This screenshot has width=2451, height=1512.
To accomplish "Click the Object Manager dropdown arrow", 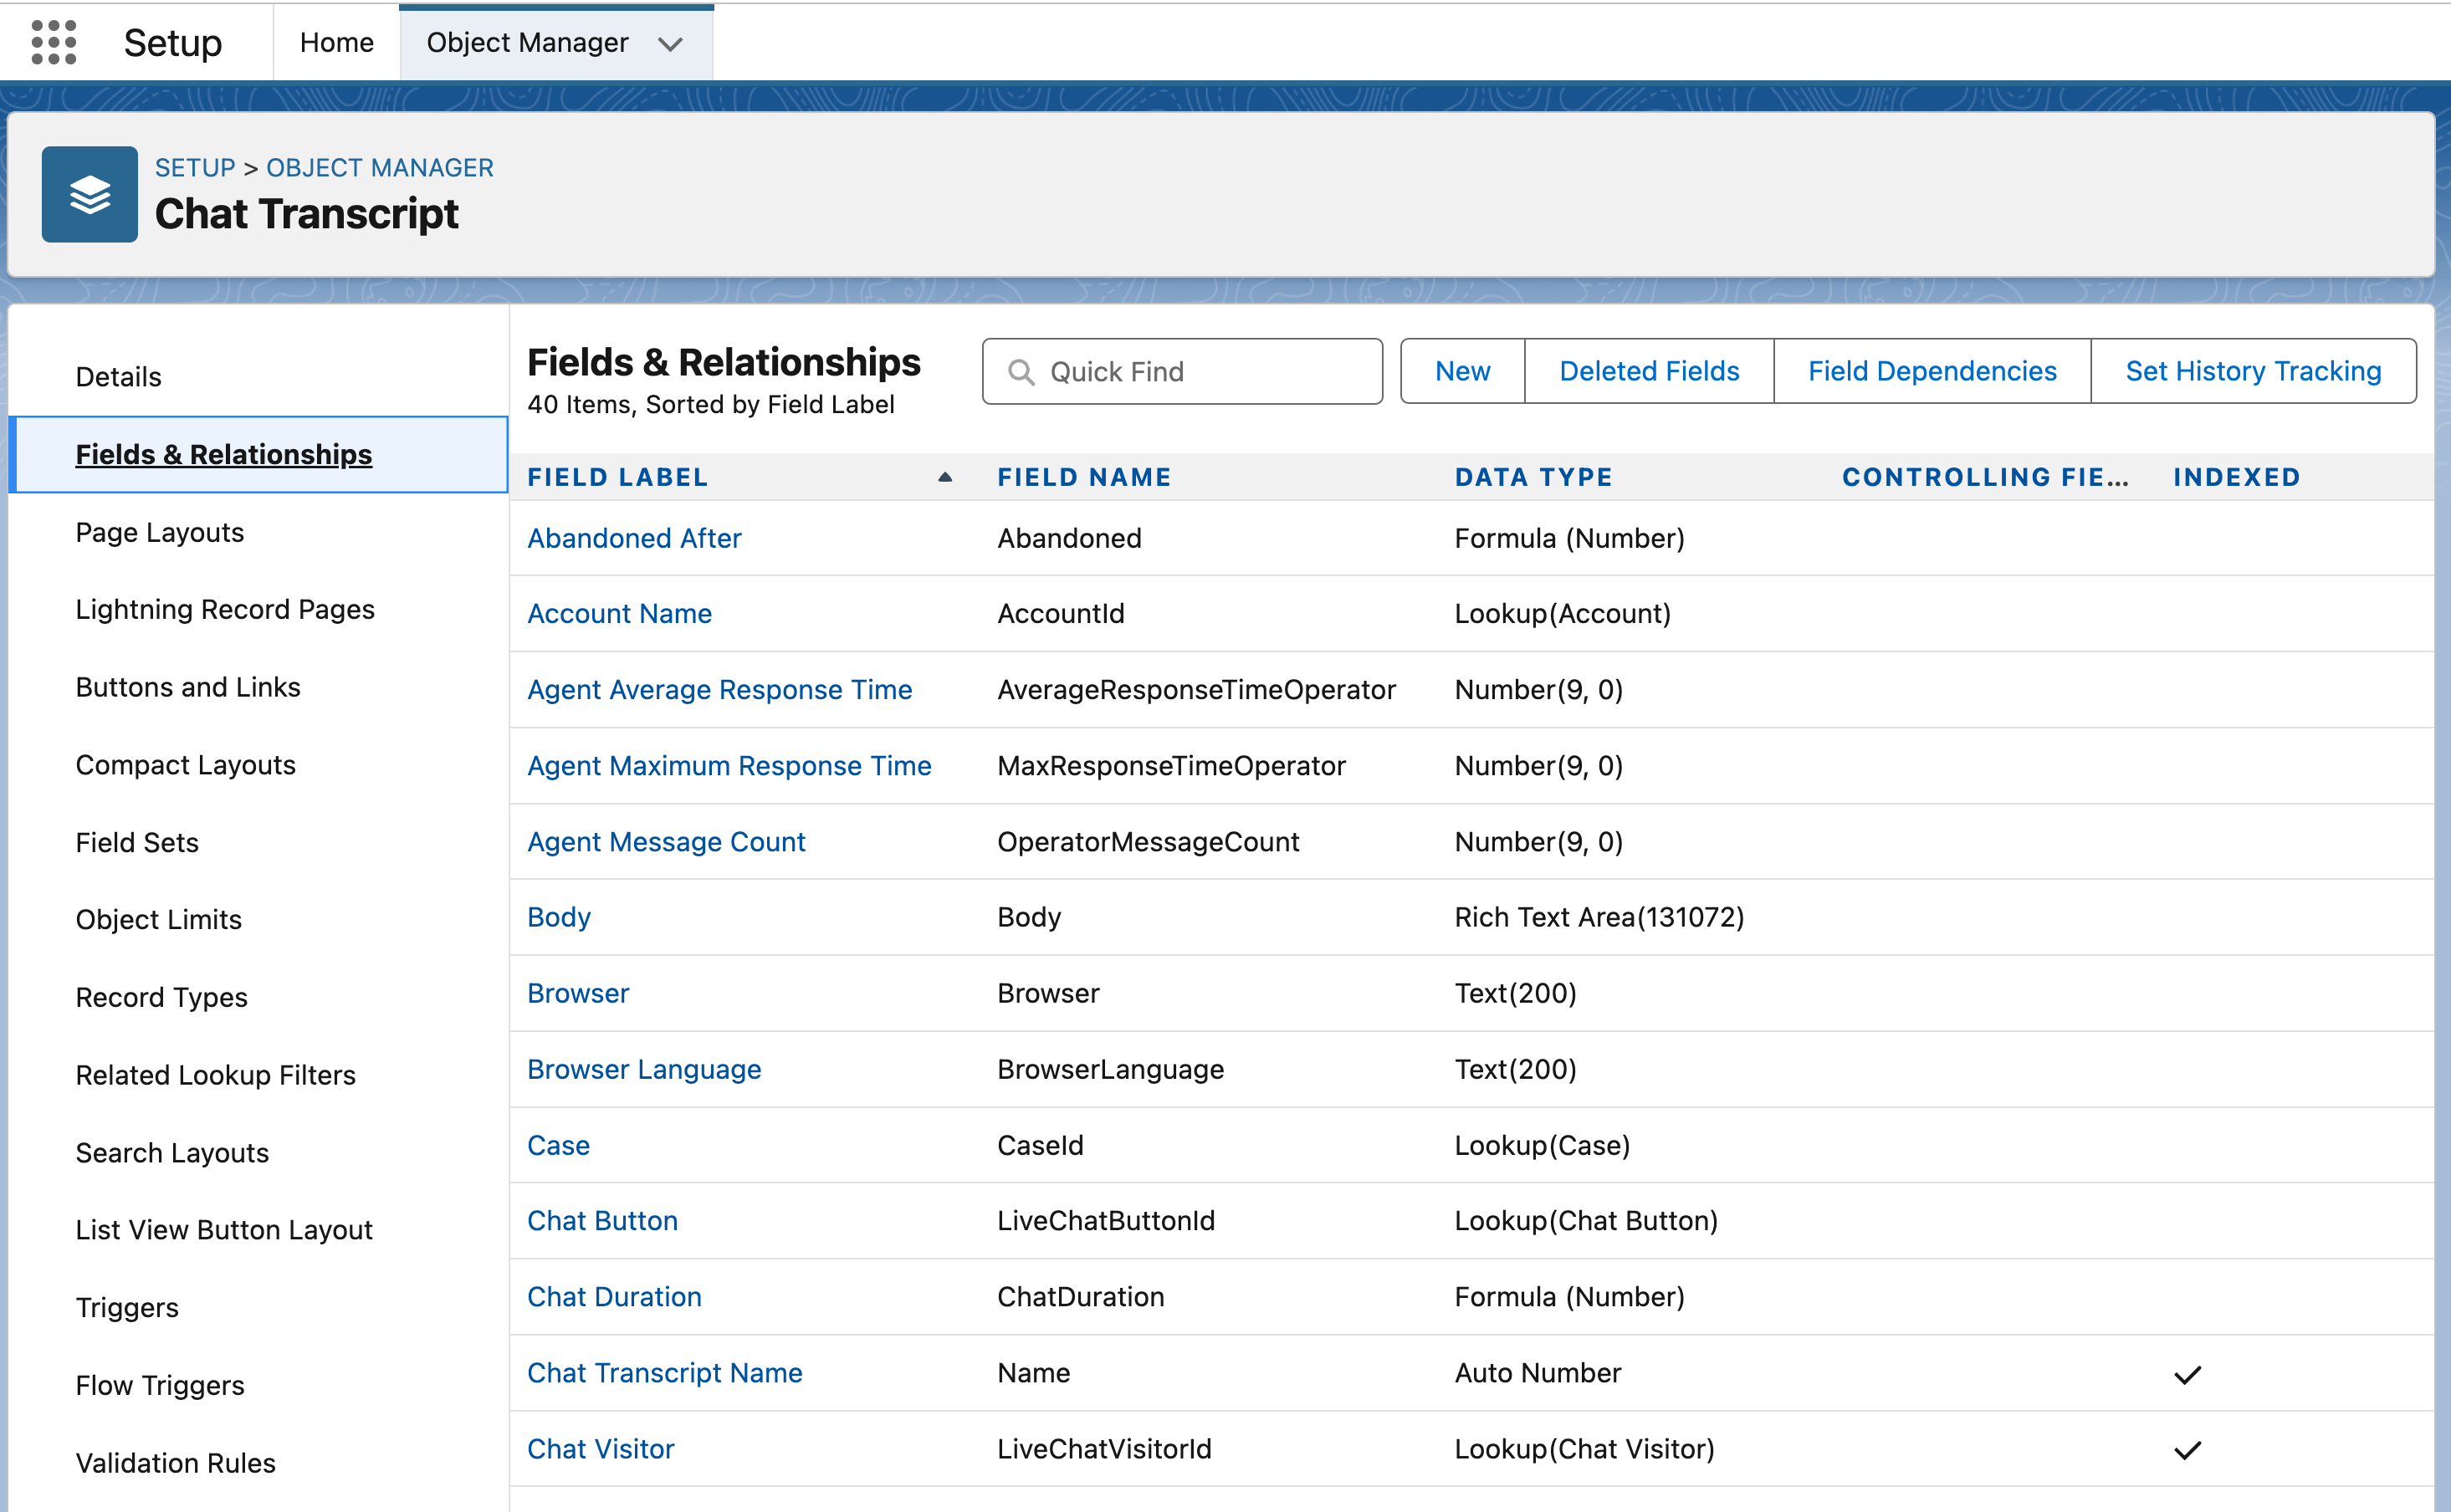I will coord(671,43).
